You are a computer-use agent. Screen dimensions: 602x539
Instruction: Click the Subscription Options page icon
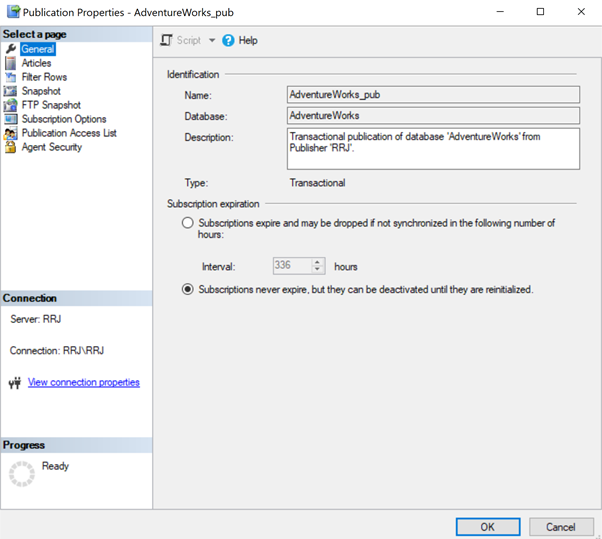click(11, 119)
